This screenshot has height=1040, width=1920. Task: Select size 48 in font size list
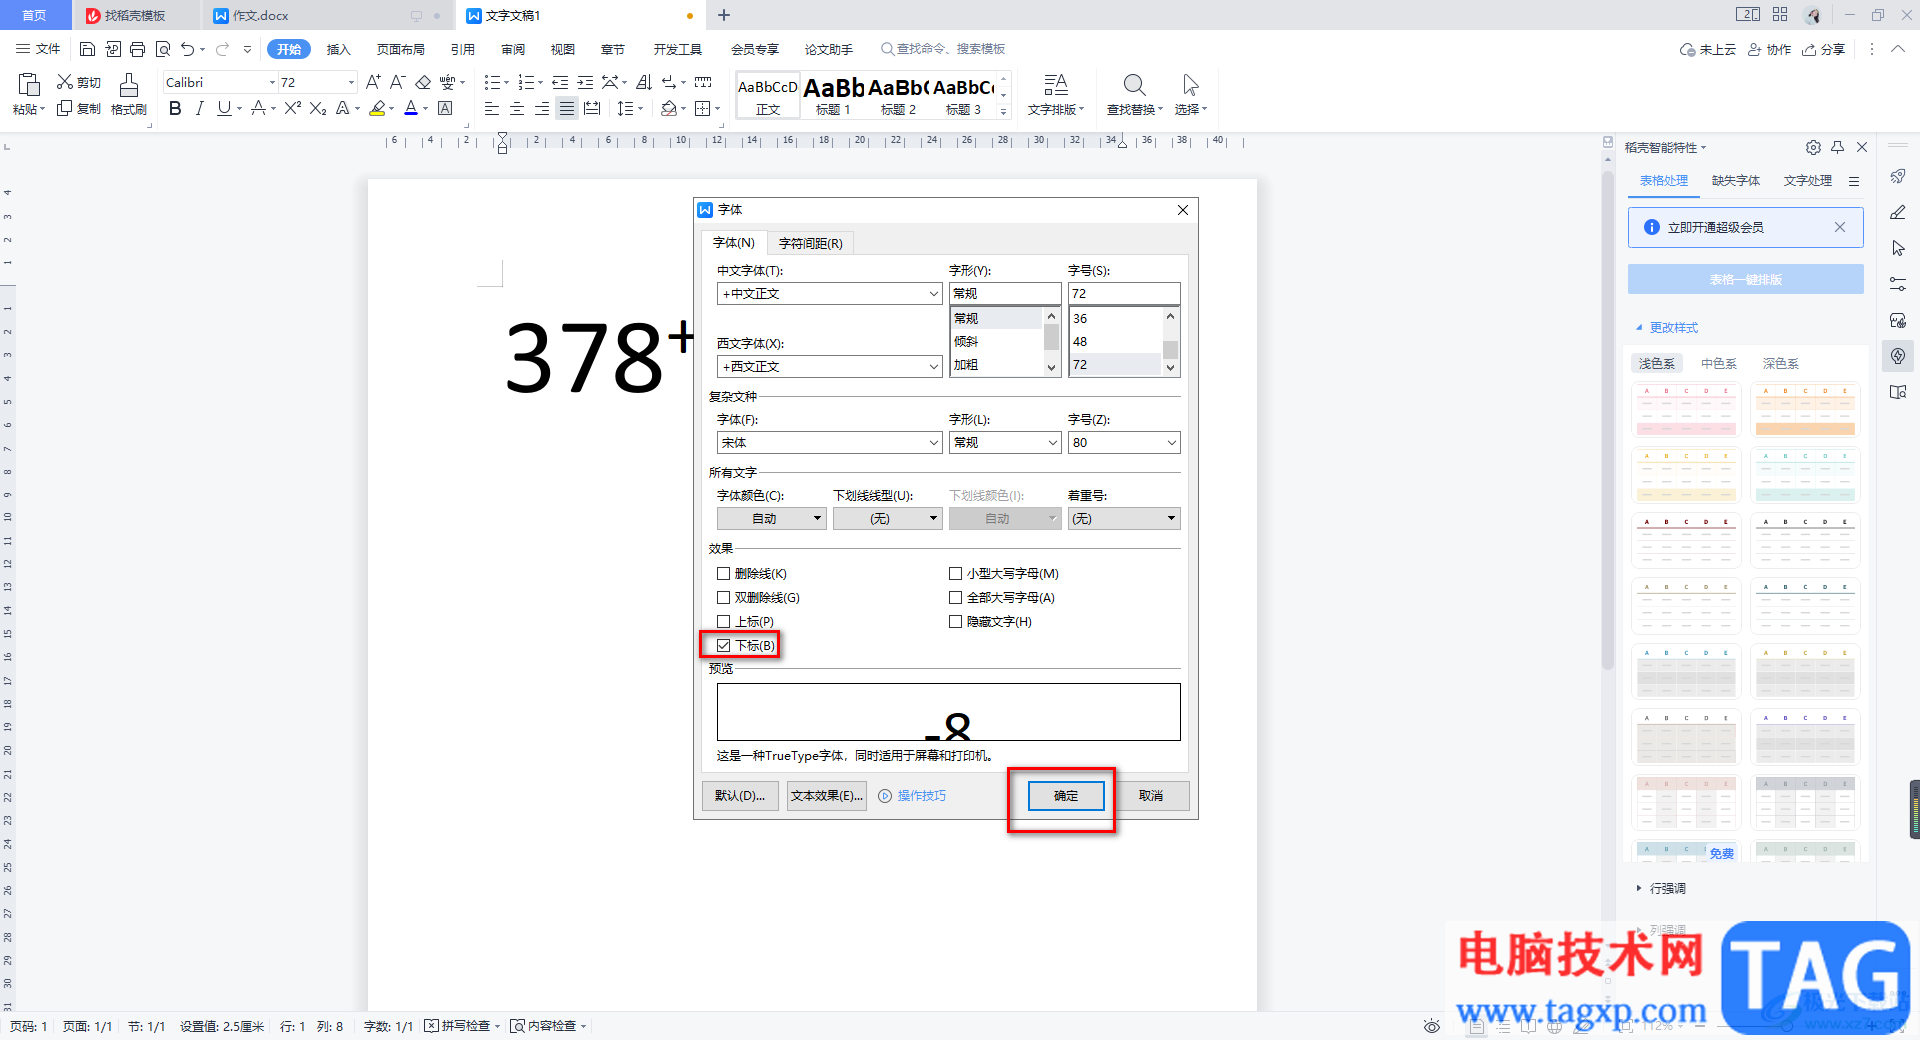pos(1115,342)
